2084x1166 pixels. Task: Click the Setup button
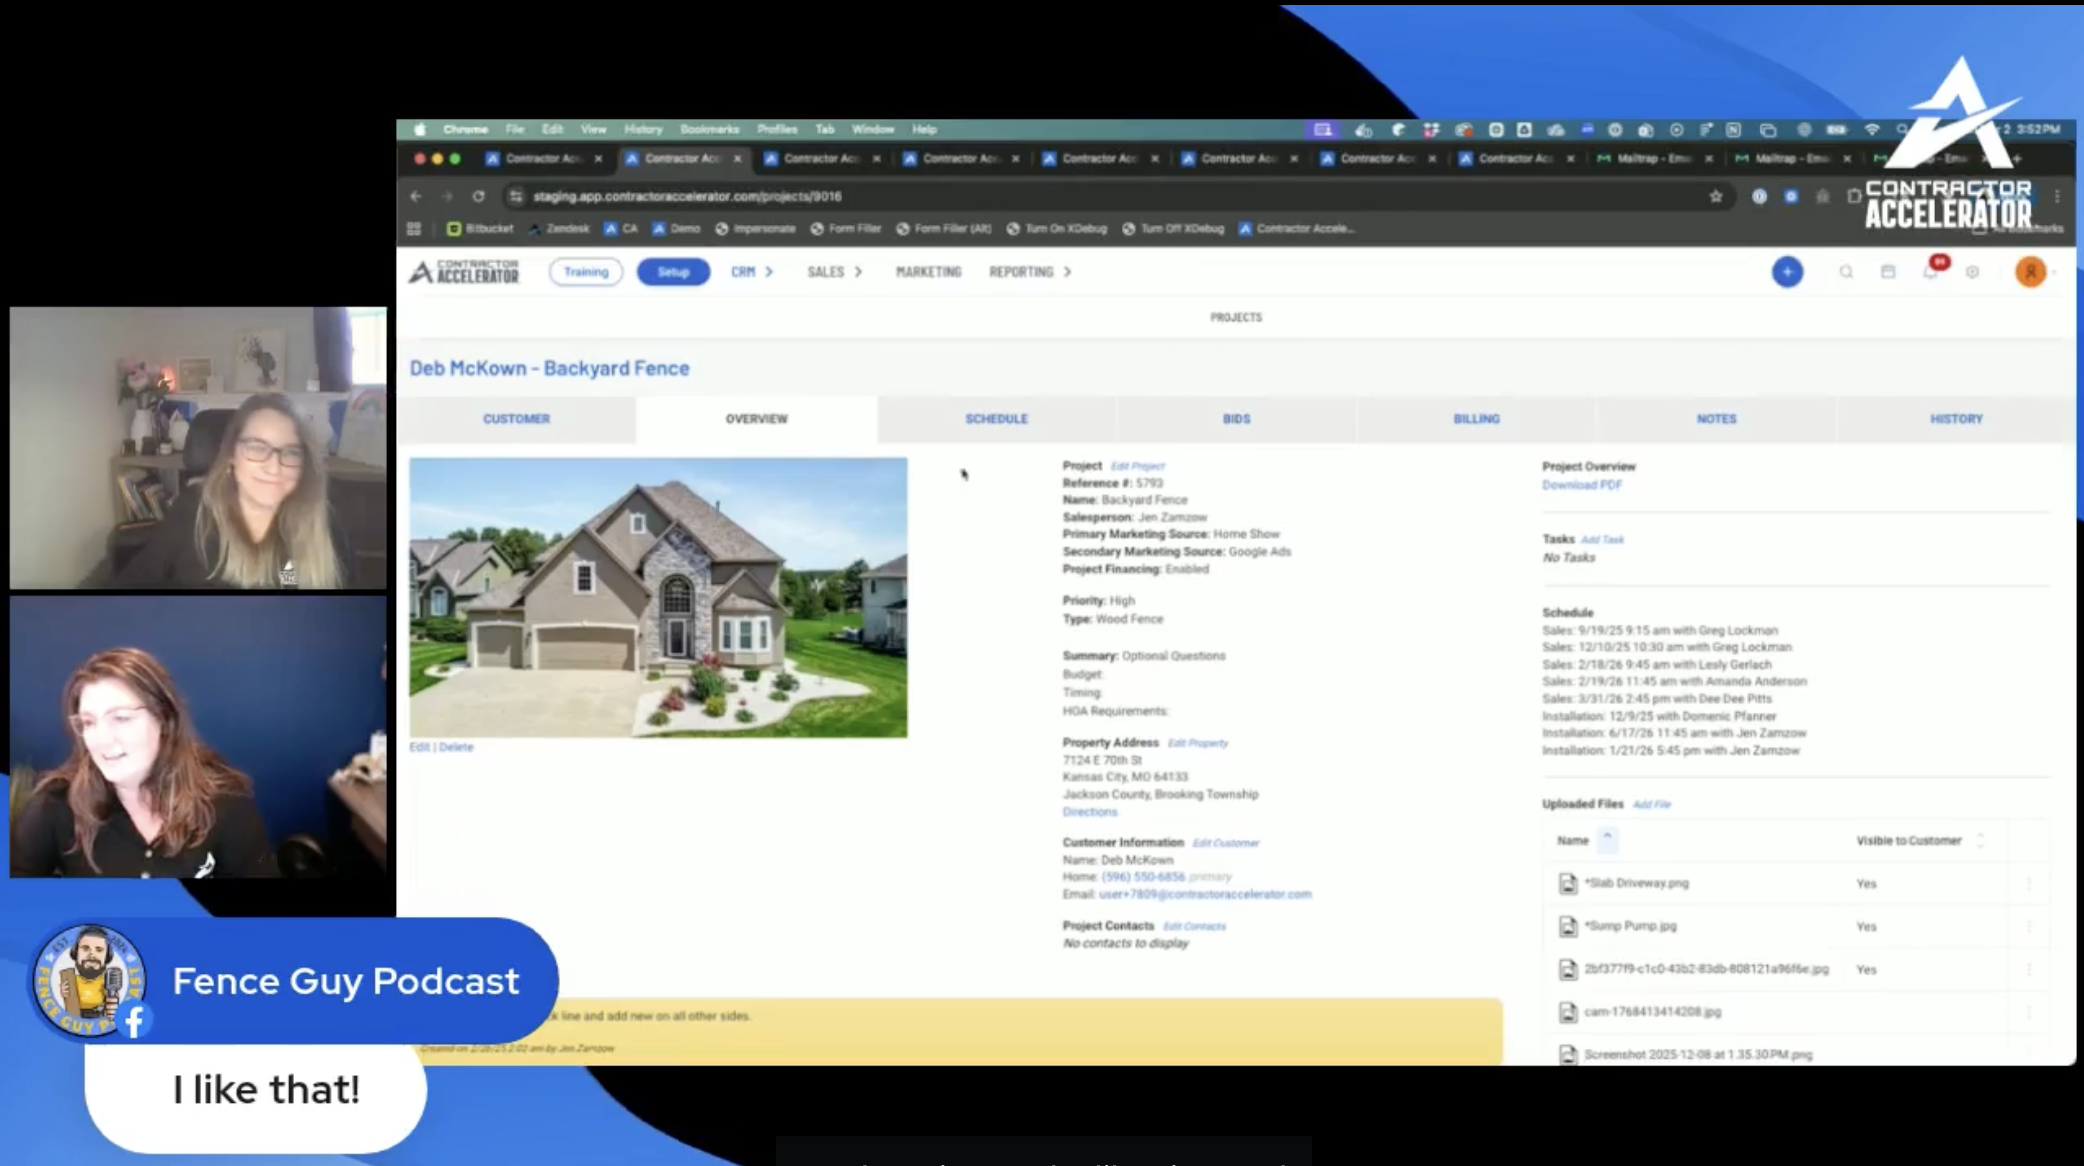[673, 272]
